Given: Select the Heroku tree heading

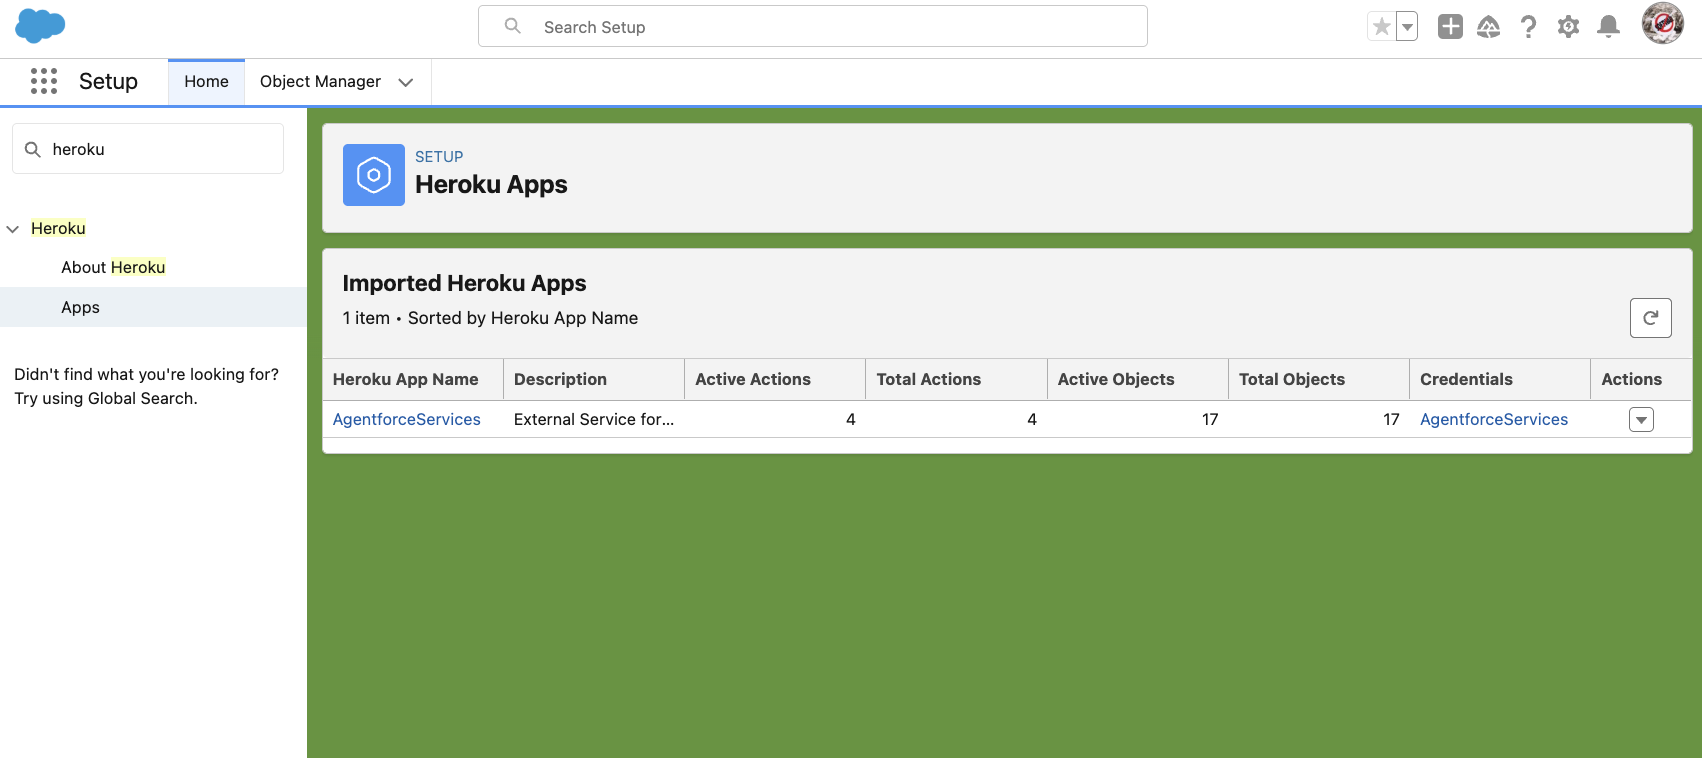Looking at the screenshot, I should (x=58, y=228).
